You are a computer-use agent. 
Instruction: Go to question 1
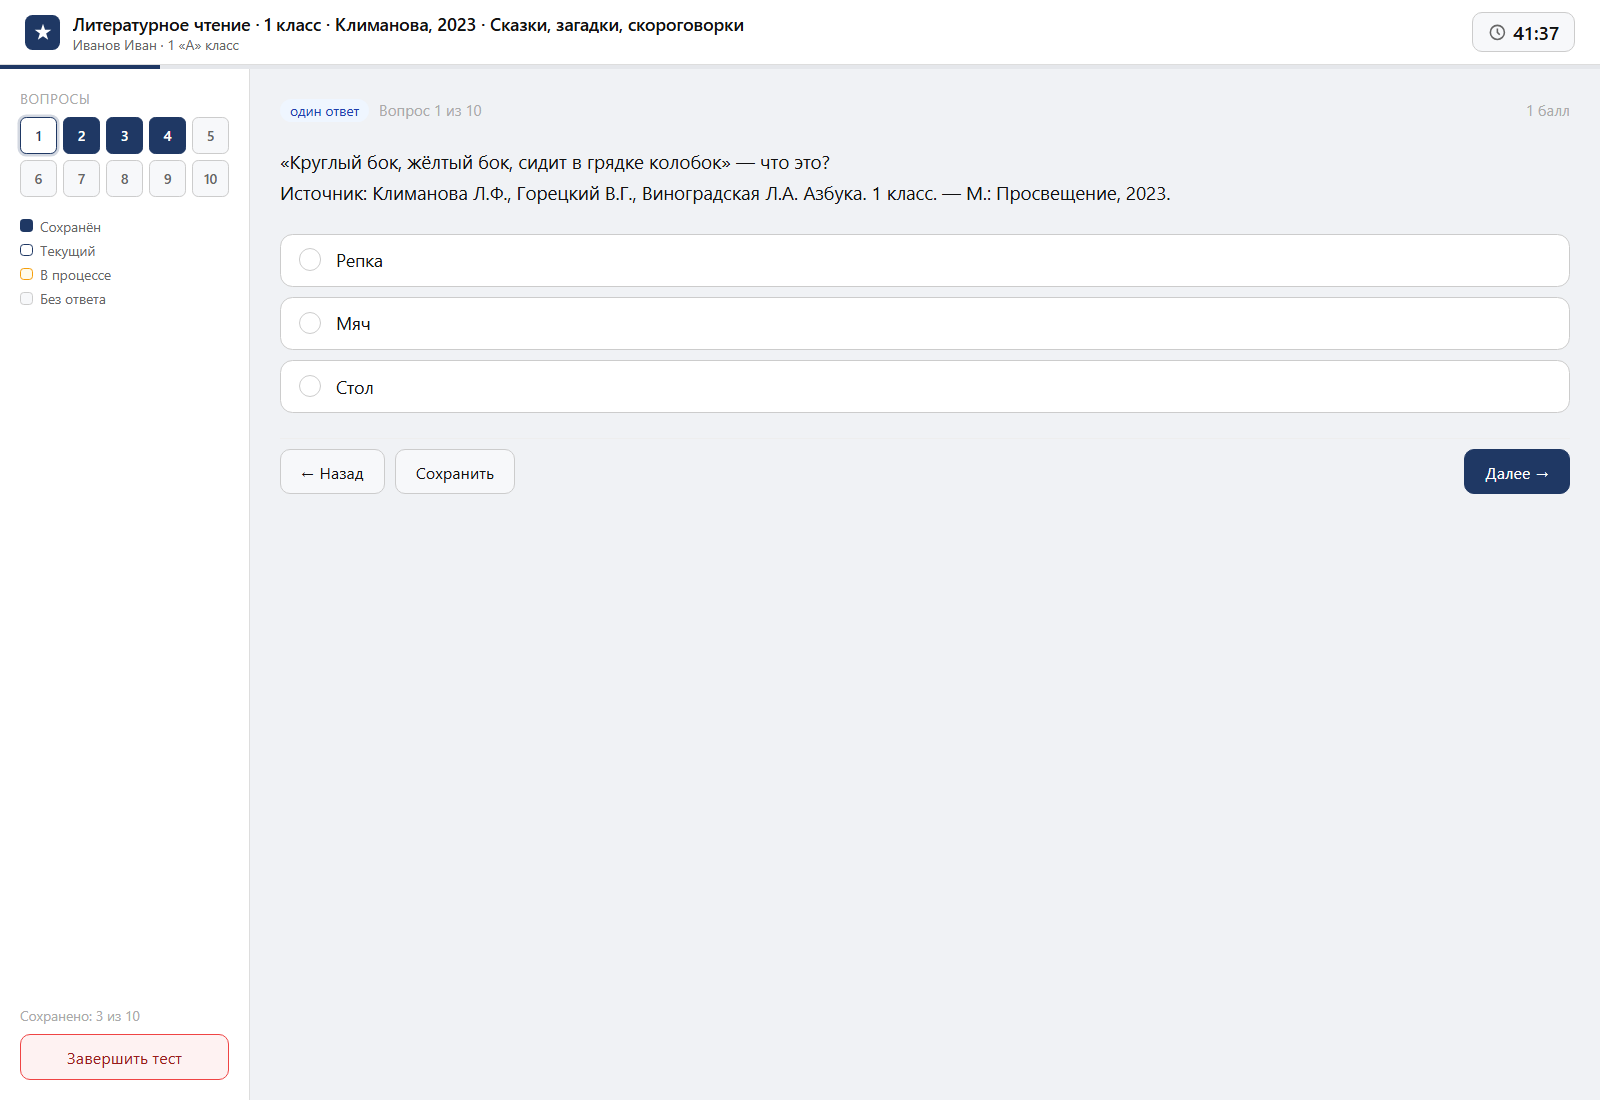tap(38, 136)
